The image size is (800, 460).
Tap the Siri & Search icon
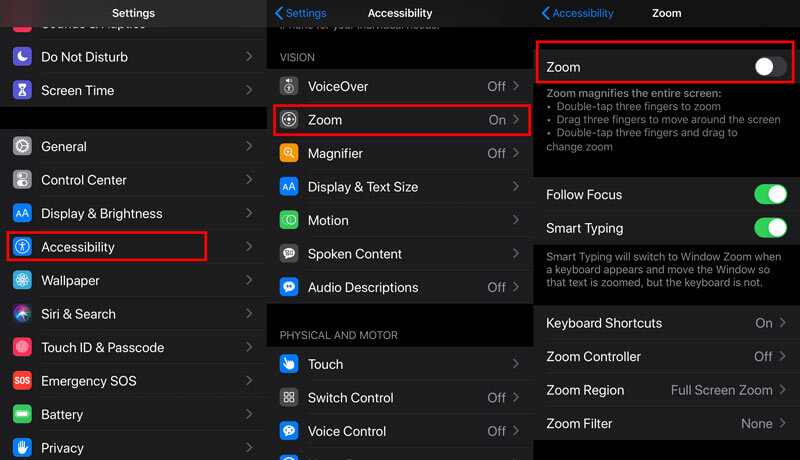22,314
